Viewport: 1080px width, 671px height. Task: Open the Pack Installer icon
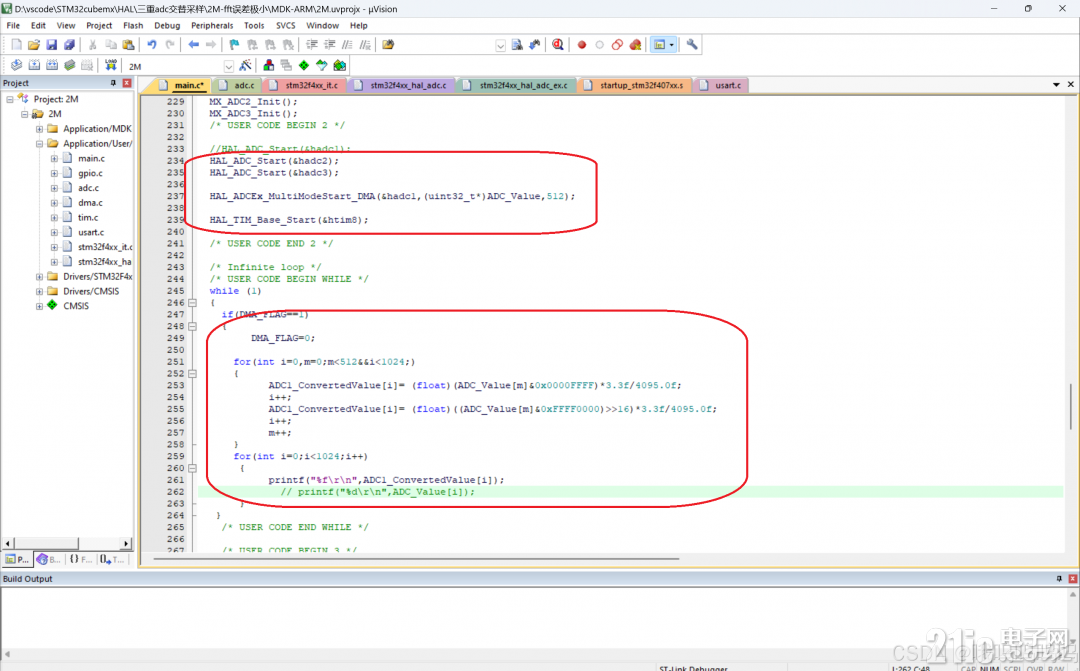tap(340, 65)
